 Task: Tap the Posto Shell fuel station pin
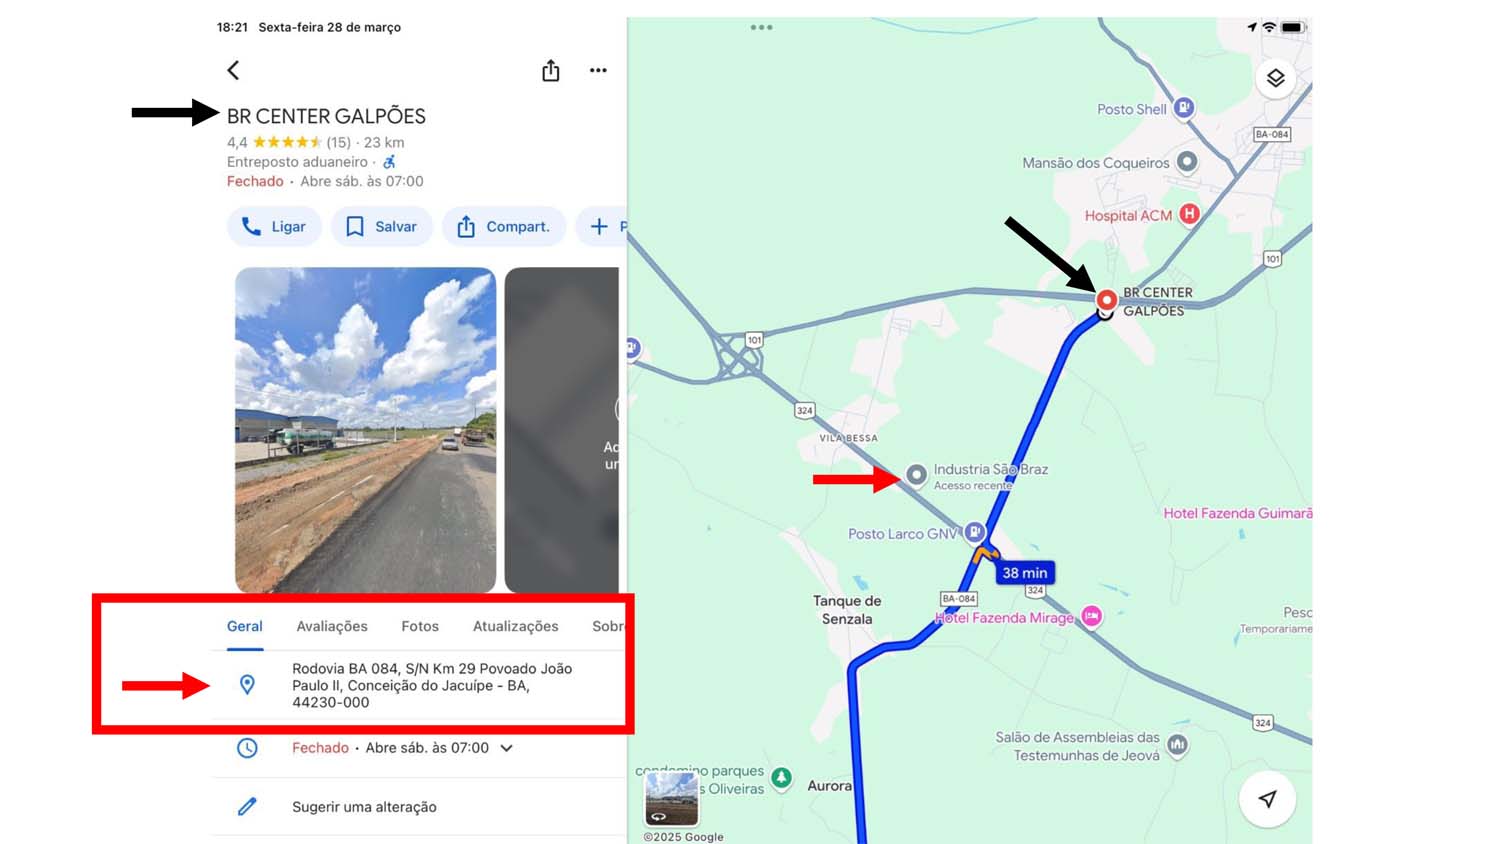pos(1184,107)
